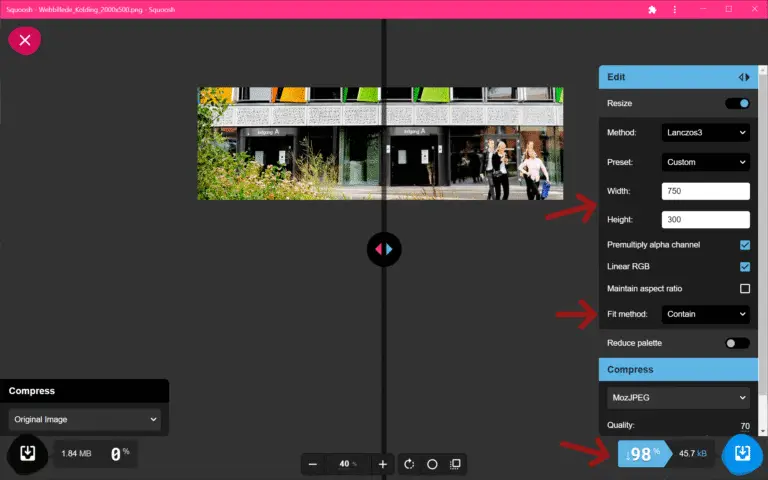Click the Height input field with 300
The width and height of the screenshot is (768, 480).
coord(705,219)
